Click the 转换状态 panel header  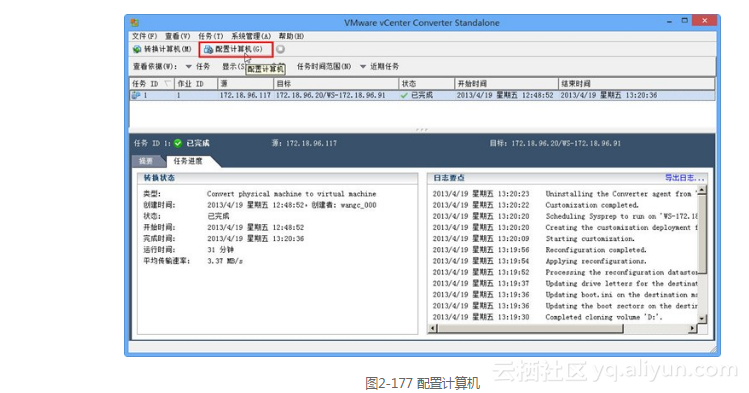tap(159, 178)
